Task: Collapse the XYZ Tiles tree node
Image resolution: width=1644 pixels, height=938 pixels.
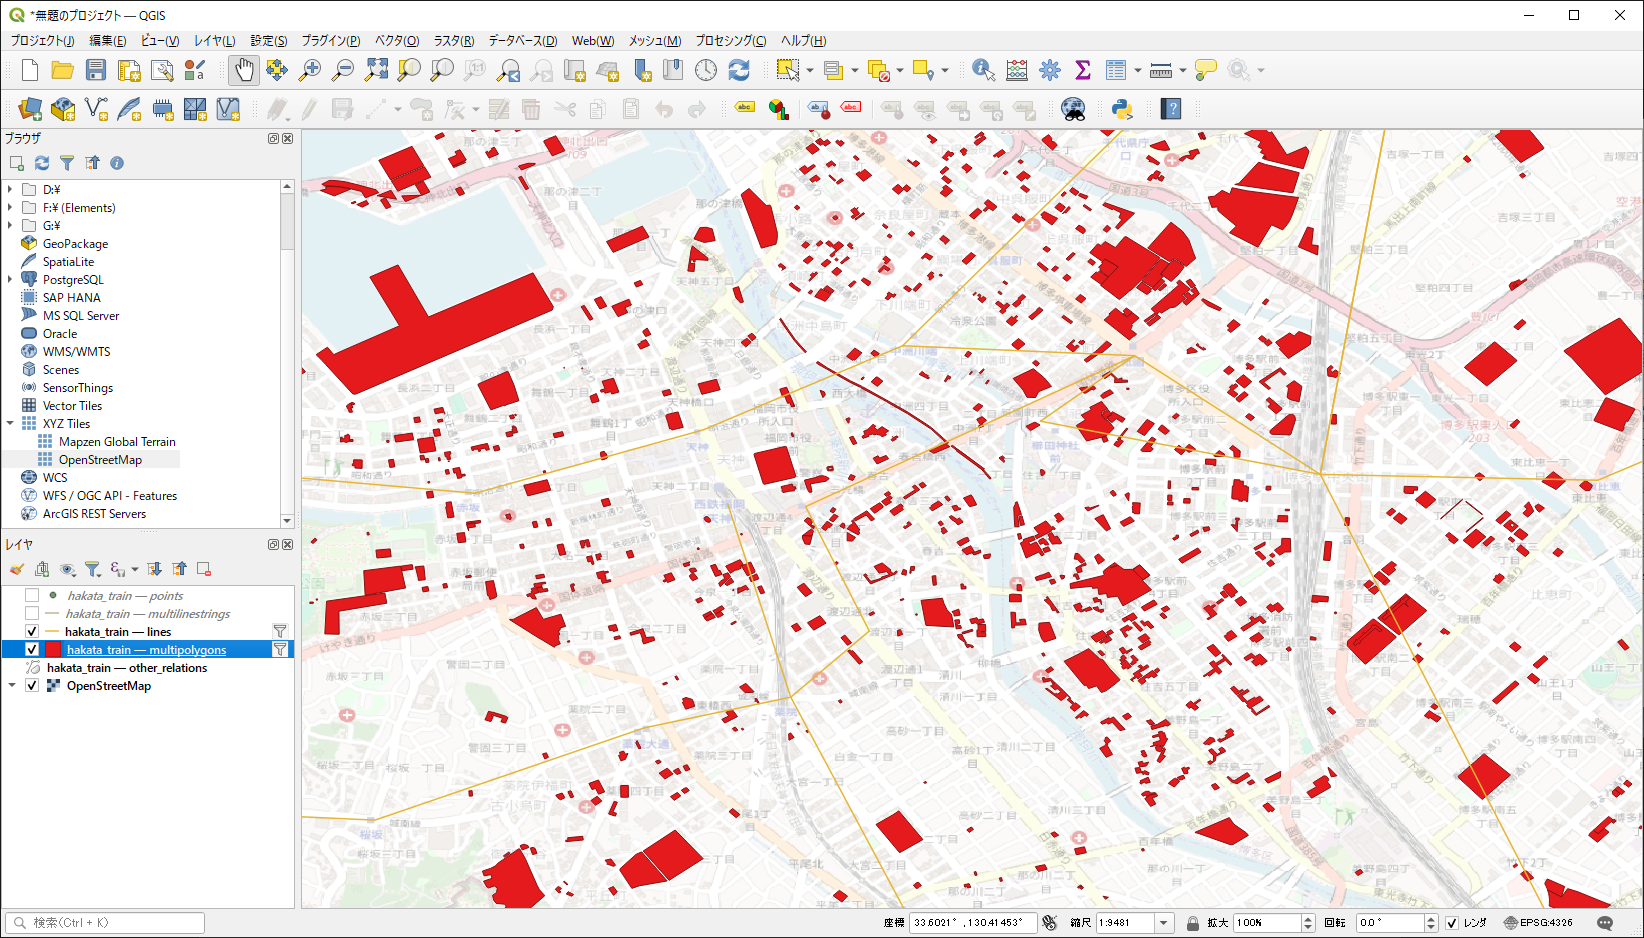Action: tap(11, 424)
